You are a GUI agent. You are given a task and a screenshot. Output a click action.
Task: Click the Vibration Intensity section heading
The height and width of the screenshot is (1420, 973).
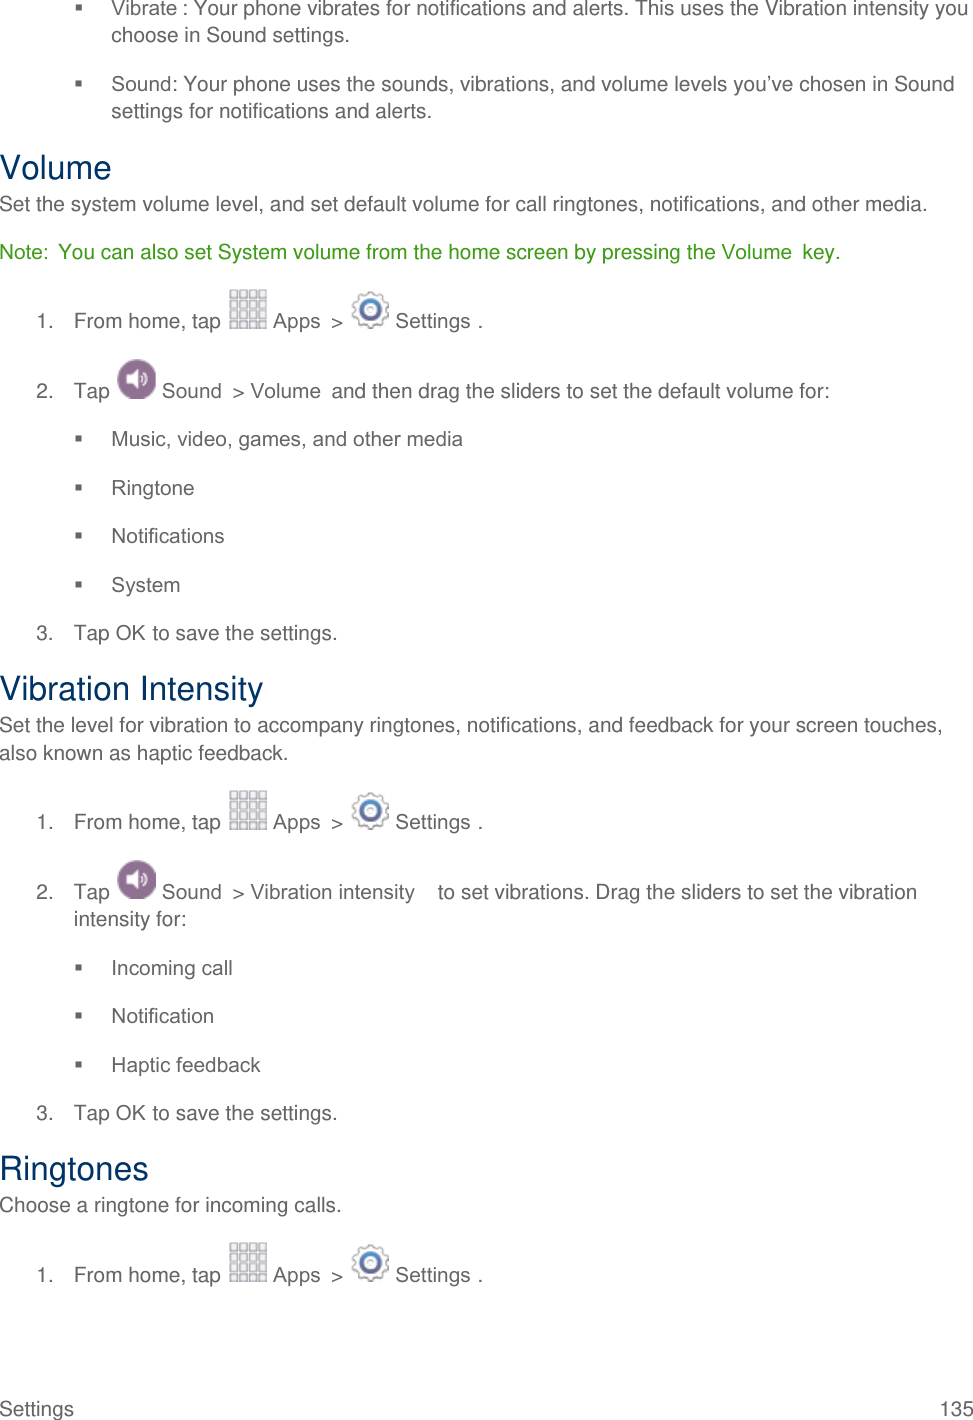[x=132, y=689]
